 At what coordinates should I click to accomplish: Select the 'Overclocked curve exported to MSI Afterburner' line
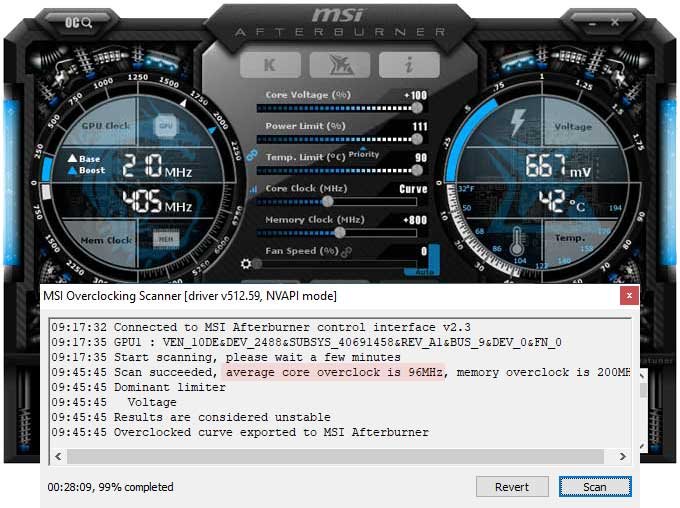click(240, 432)
